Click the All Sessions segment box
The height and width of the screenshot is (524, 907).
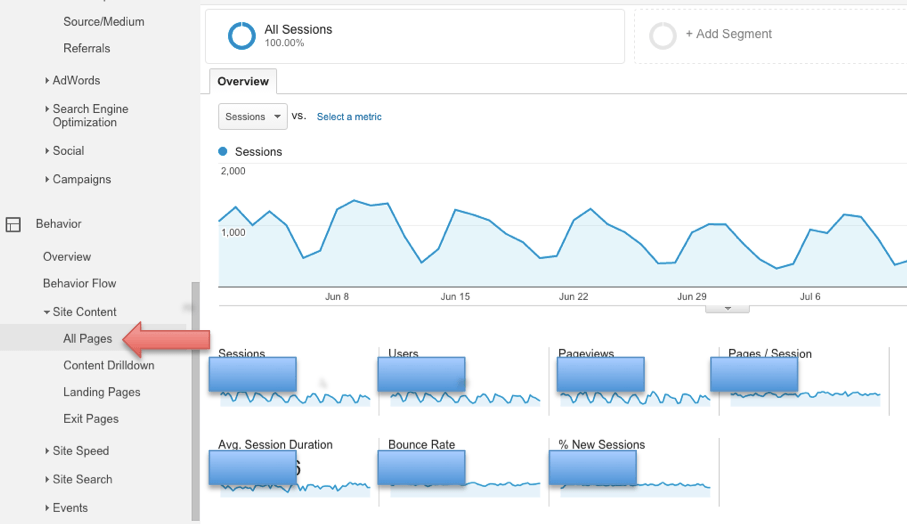(x=415, y=36)
